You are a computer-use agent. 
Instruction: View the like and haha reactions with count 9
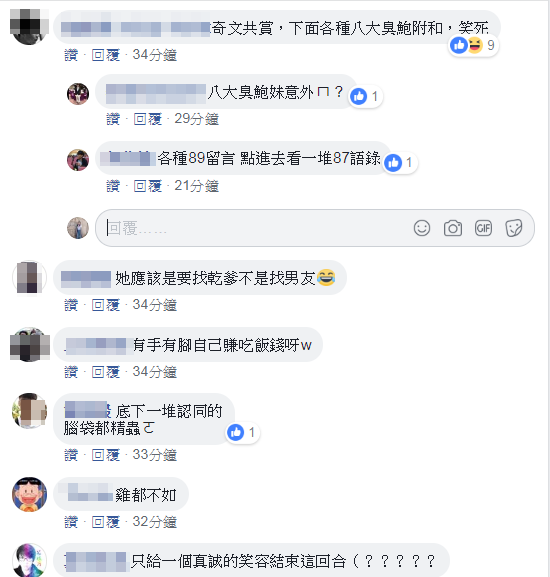(472, 45)
